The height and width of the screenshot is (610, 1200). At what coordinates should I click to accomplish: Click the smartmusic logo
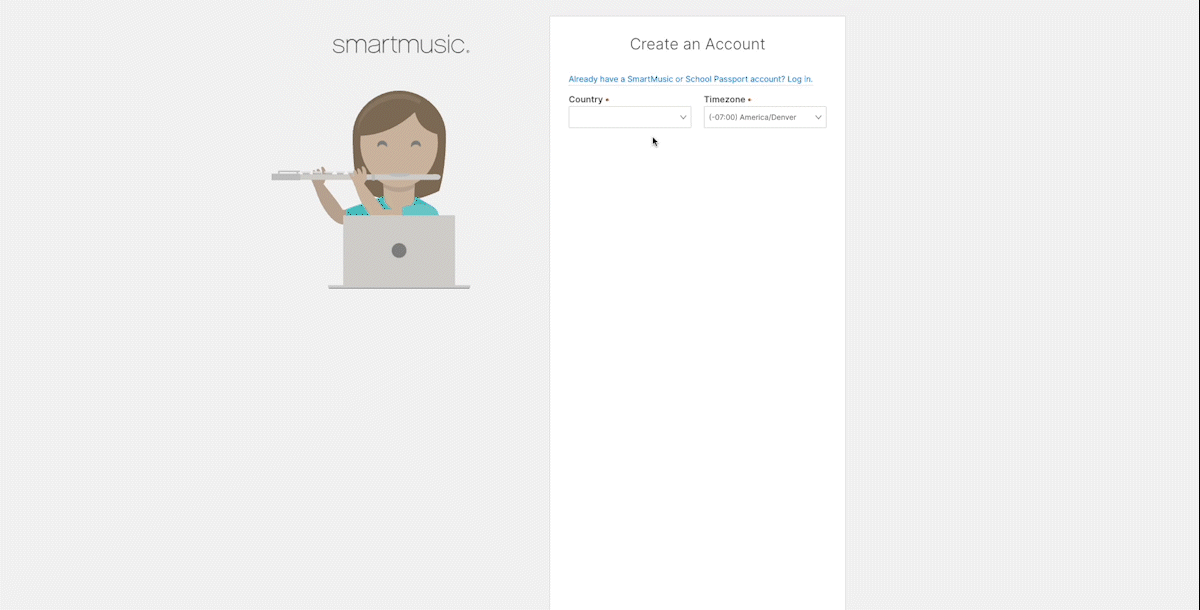coord(401,45)
